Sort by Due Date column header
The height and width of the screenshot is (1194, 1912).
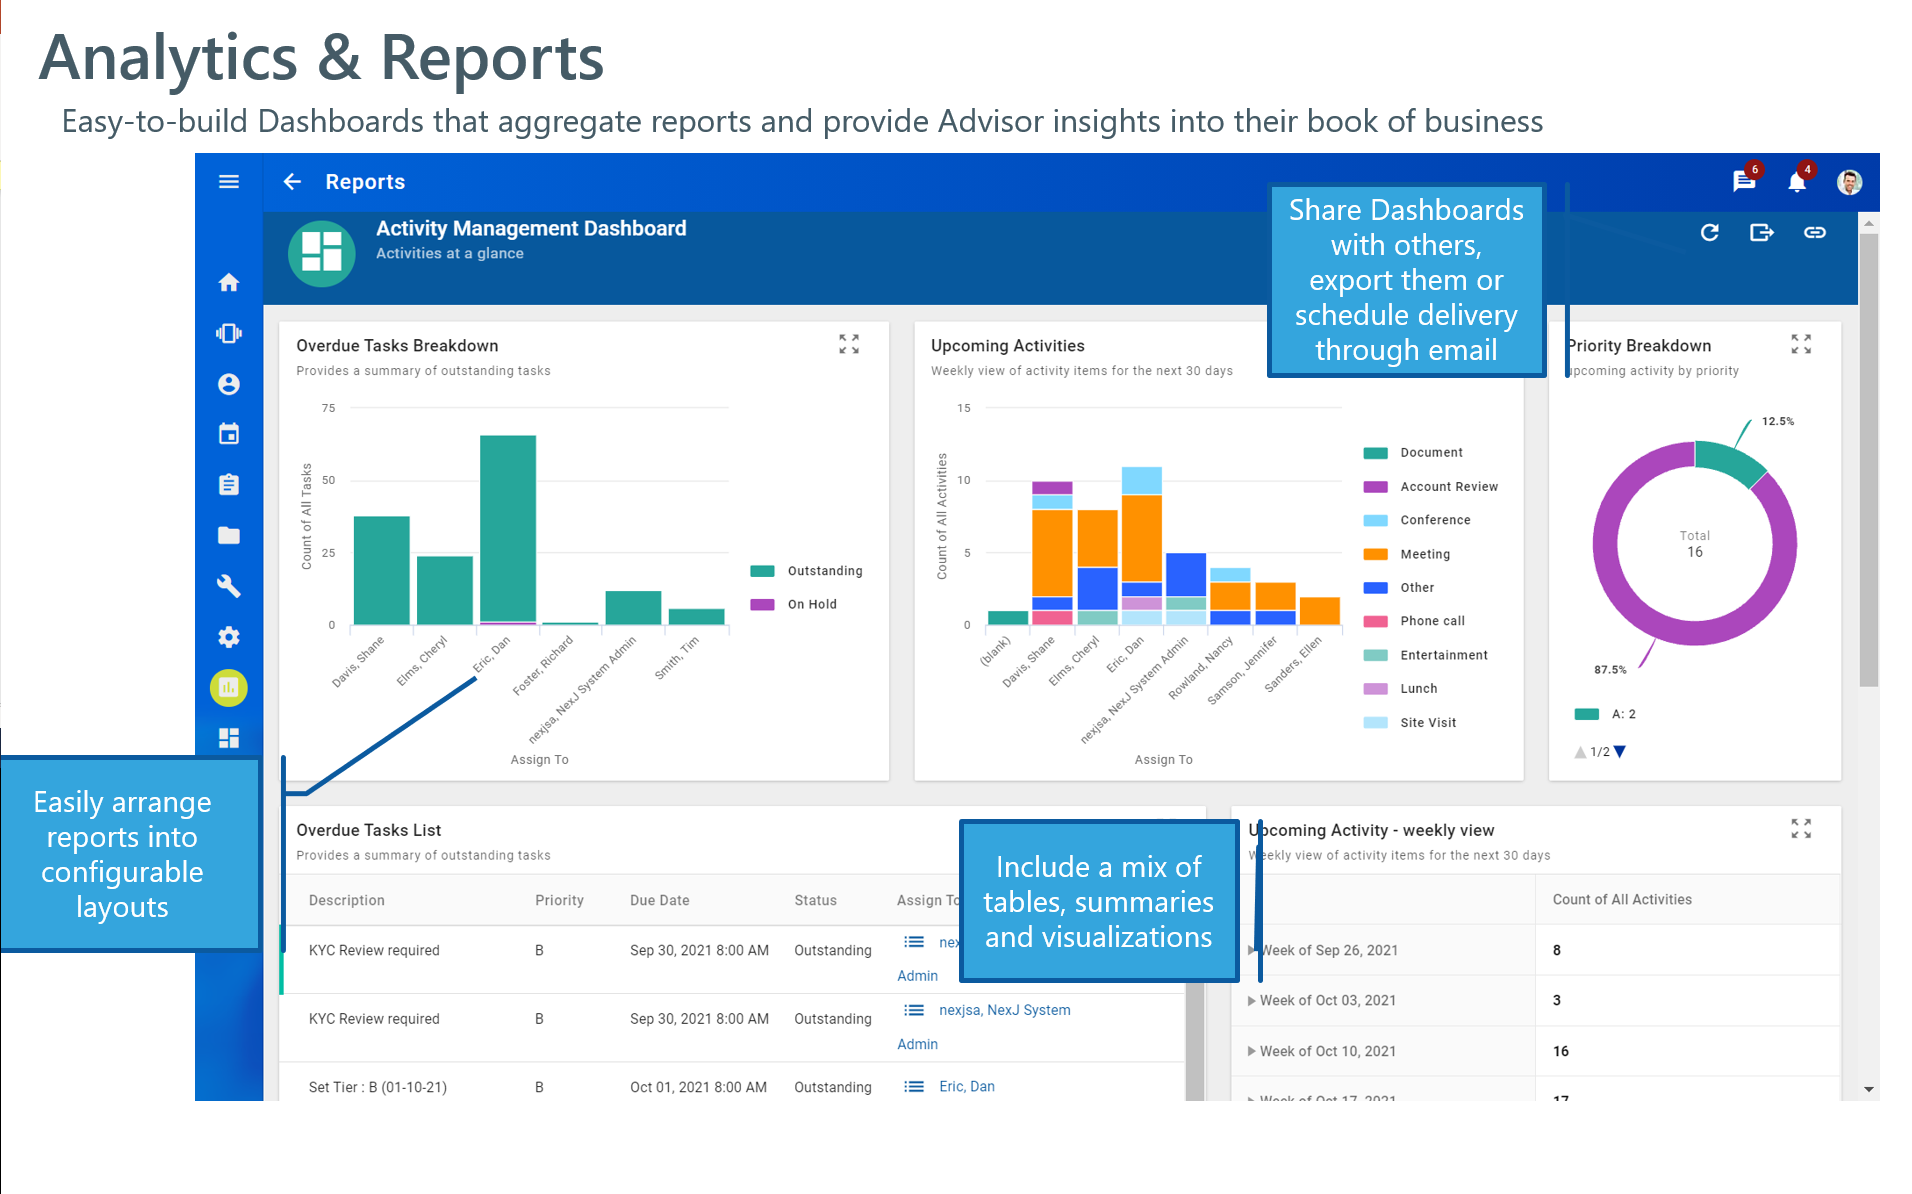click(660, 900)
